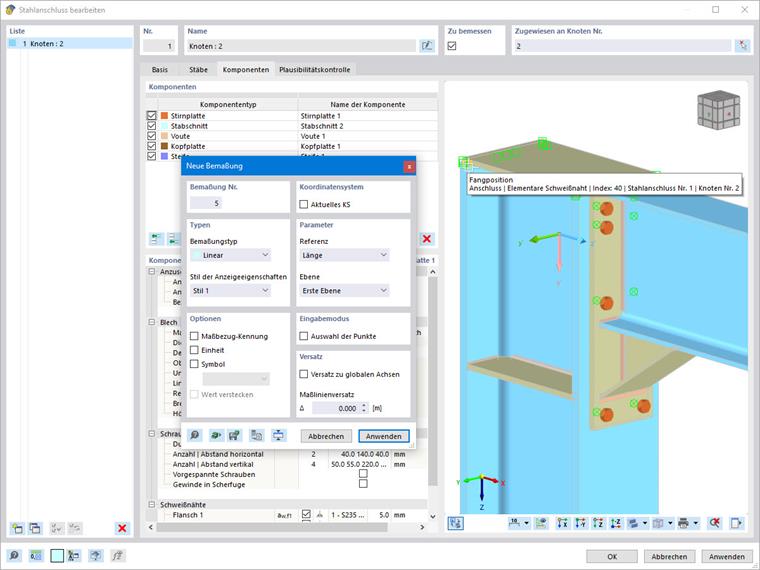This screenshot has height=570, width=760.
Task: Open the Stil 1 display style dropdown
Action: tap(231, 290)
